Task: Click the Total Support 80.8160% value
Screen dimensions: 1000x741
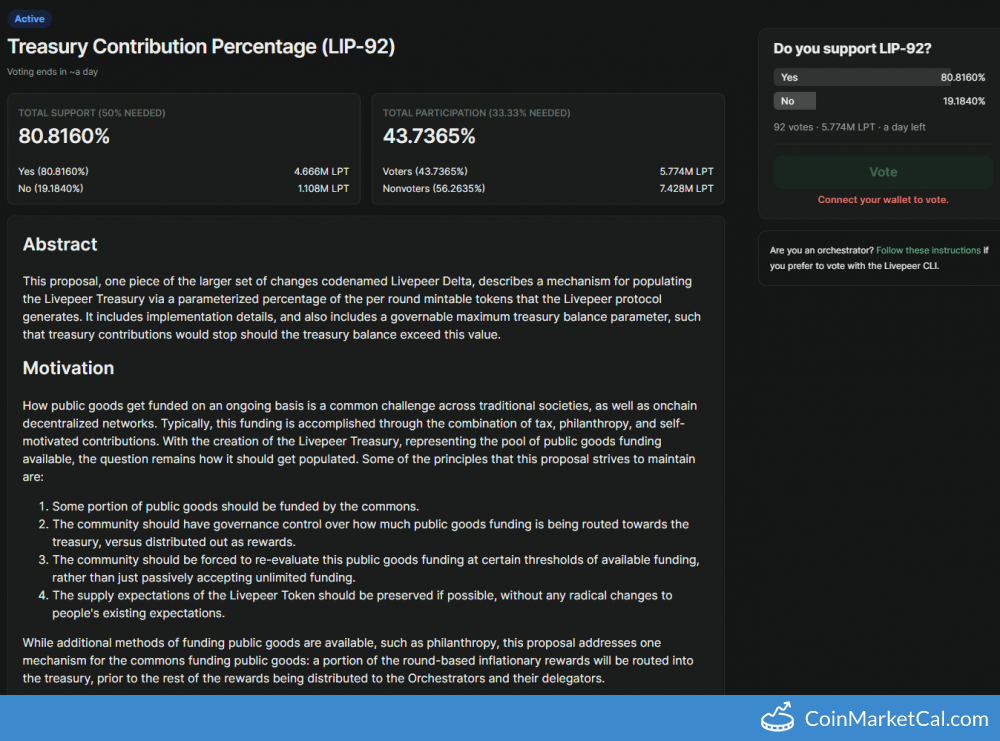Action: click(x=64, y=136)
